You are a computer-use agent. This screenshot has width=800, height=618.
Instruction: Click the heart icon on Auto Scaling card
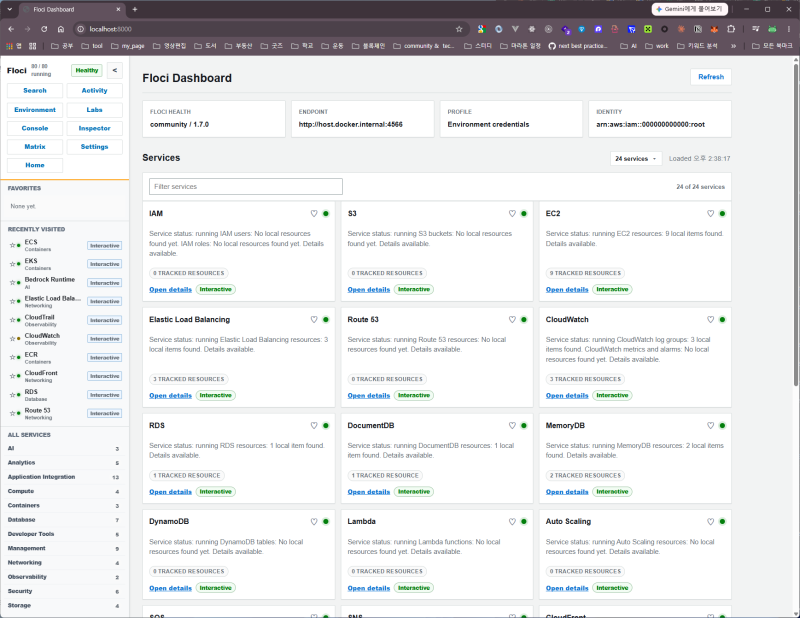710,522
